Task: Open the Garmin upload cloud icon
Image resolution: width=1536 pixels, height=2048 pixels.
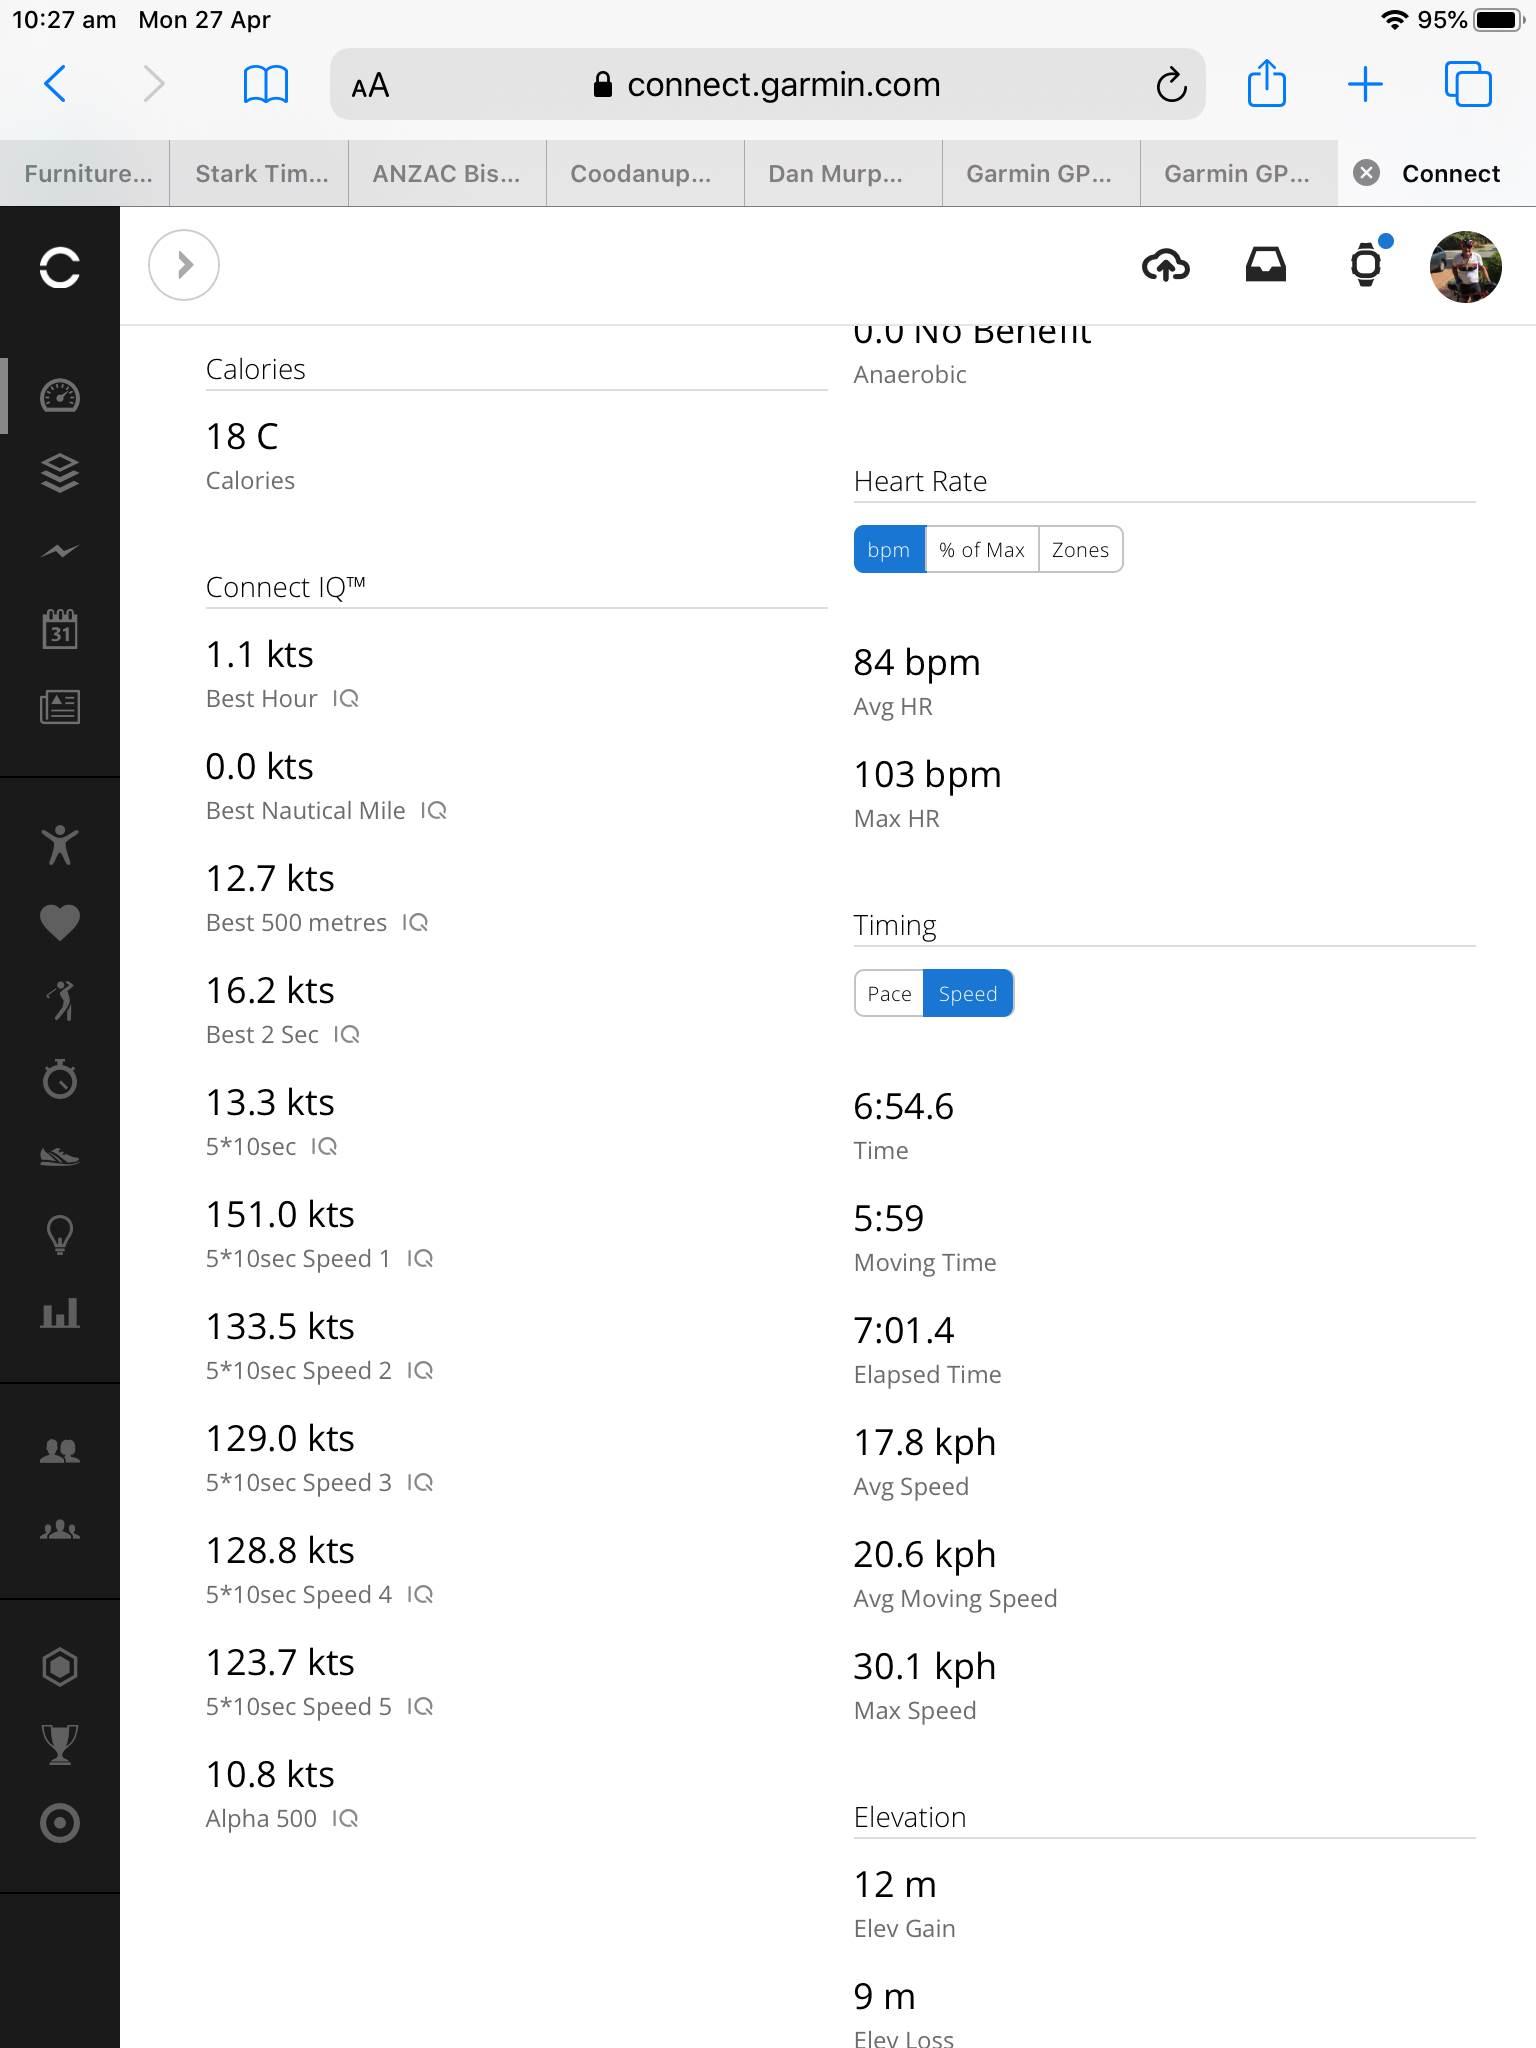Action: pyautogui.click(x=1165, y=266)
